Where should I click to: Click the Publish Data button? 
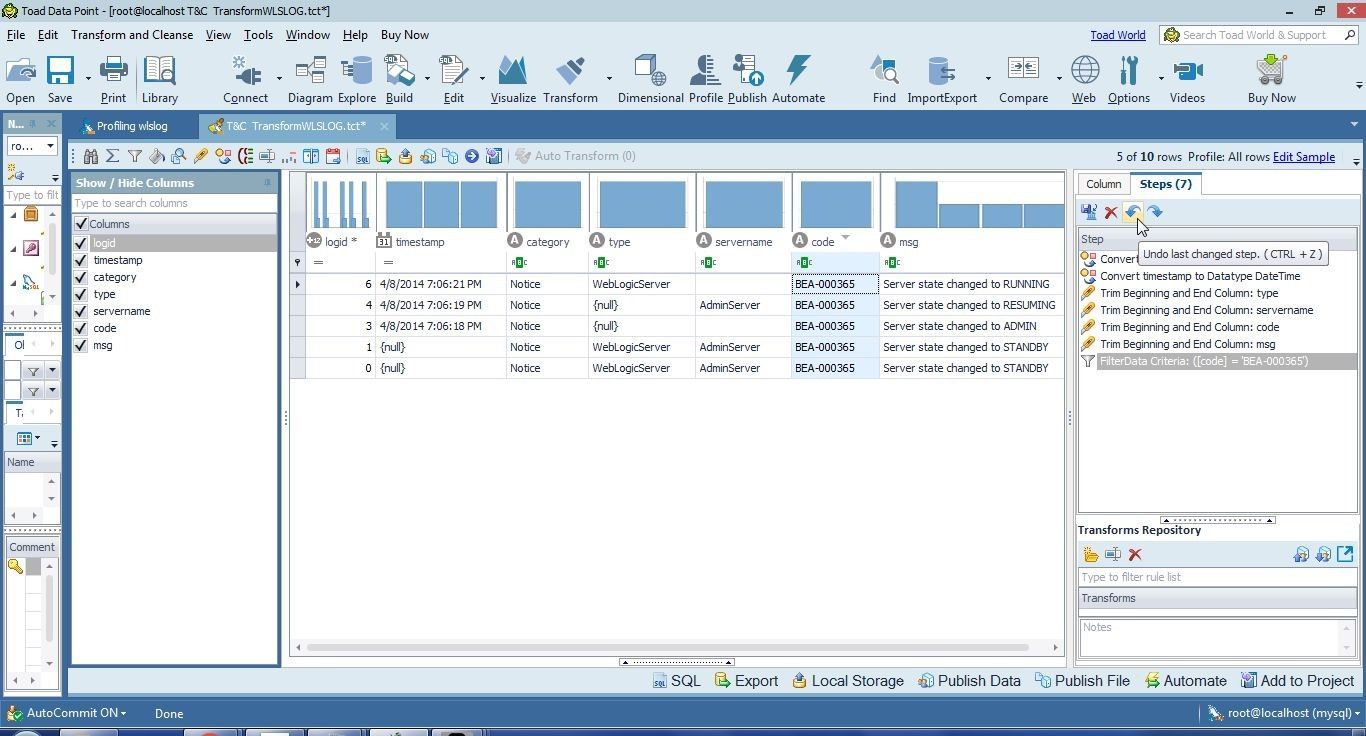pyautogui.click(x=969, y=681)
